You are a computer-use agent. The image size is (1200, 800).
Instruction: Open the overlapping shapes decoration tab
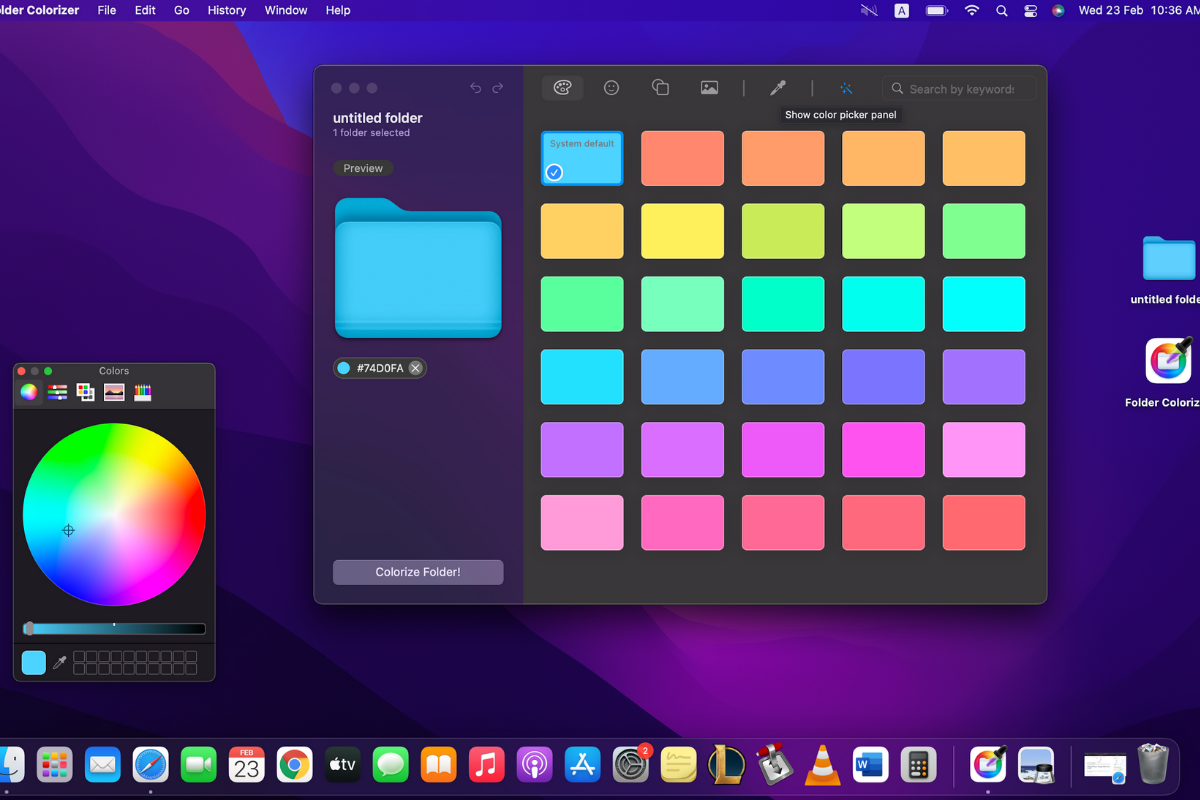point(660,88)
